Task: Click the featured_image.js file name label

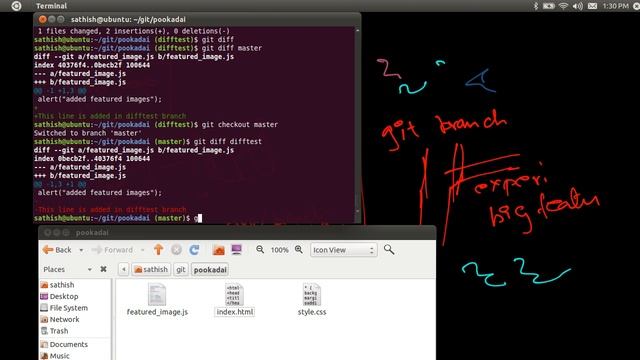Action: [157, 312]
